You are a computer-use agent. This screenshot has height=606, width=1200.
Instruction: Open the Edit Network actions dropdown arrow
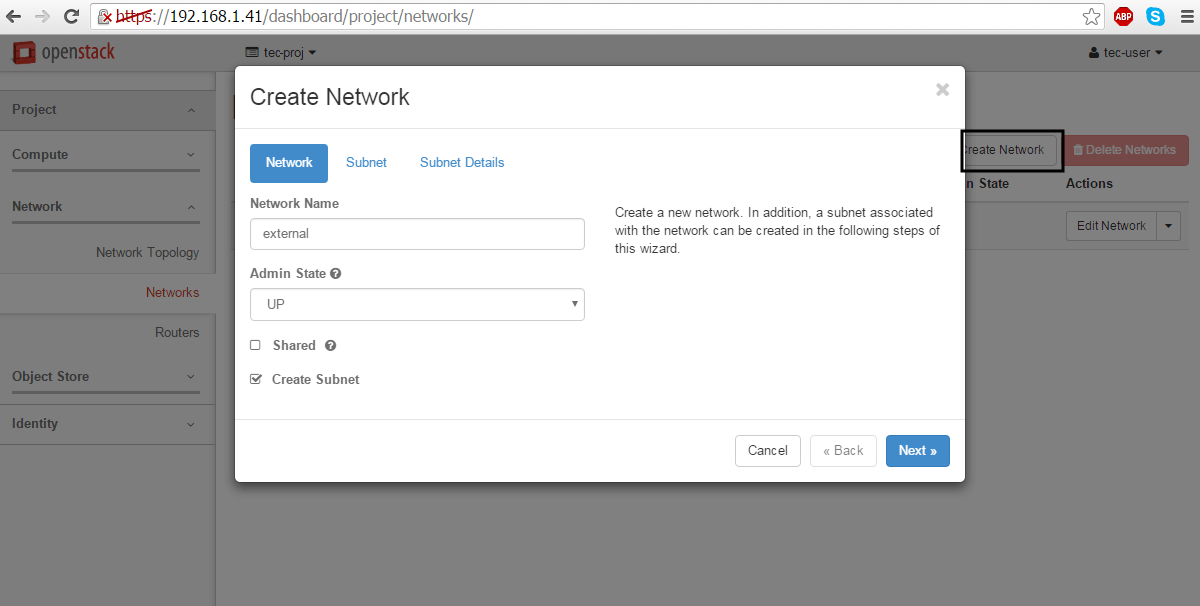tap(1169, 226)
